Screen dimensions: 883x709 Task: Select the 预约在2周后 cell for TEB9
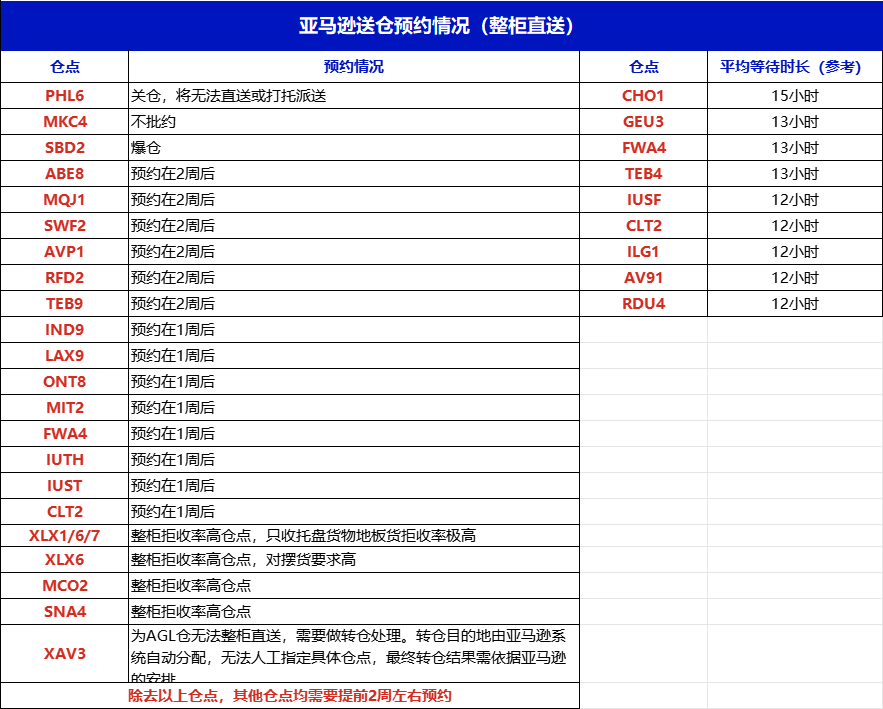[x=354, y=304]
